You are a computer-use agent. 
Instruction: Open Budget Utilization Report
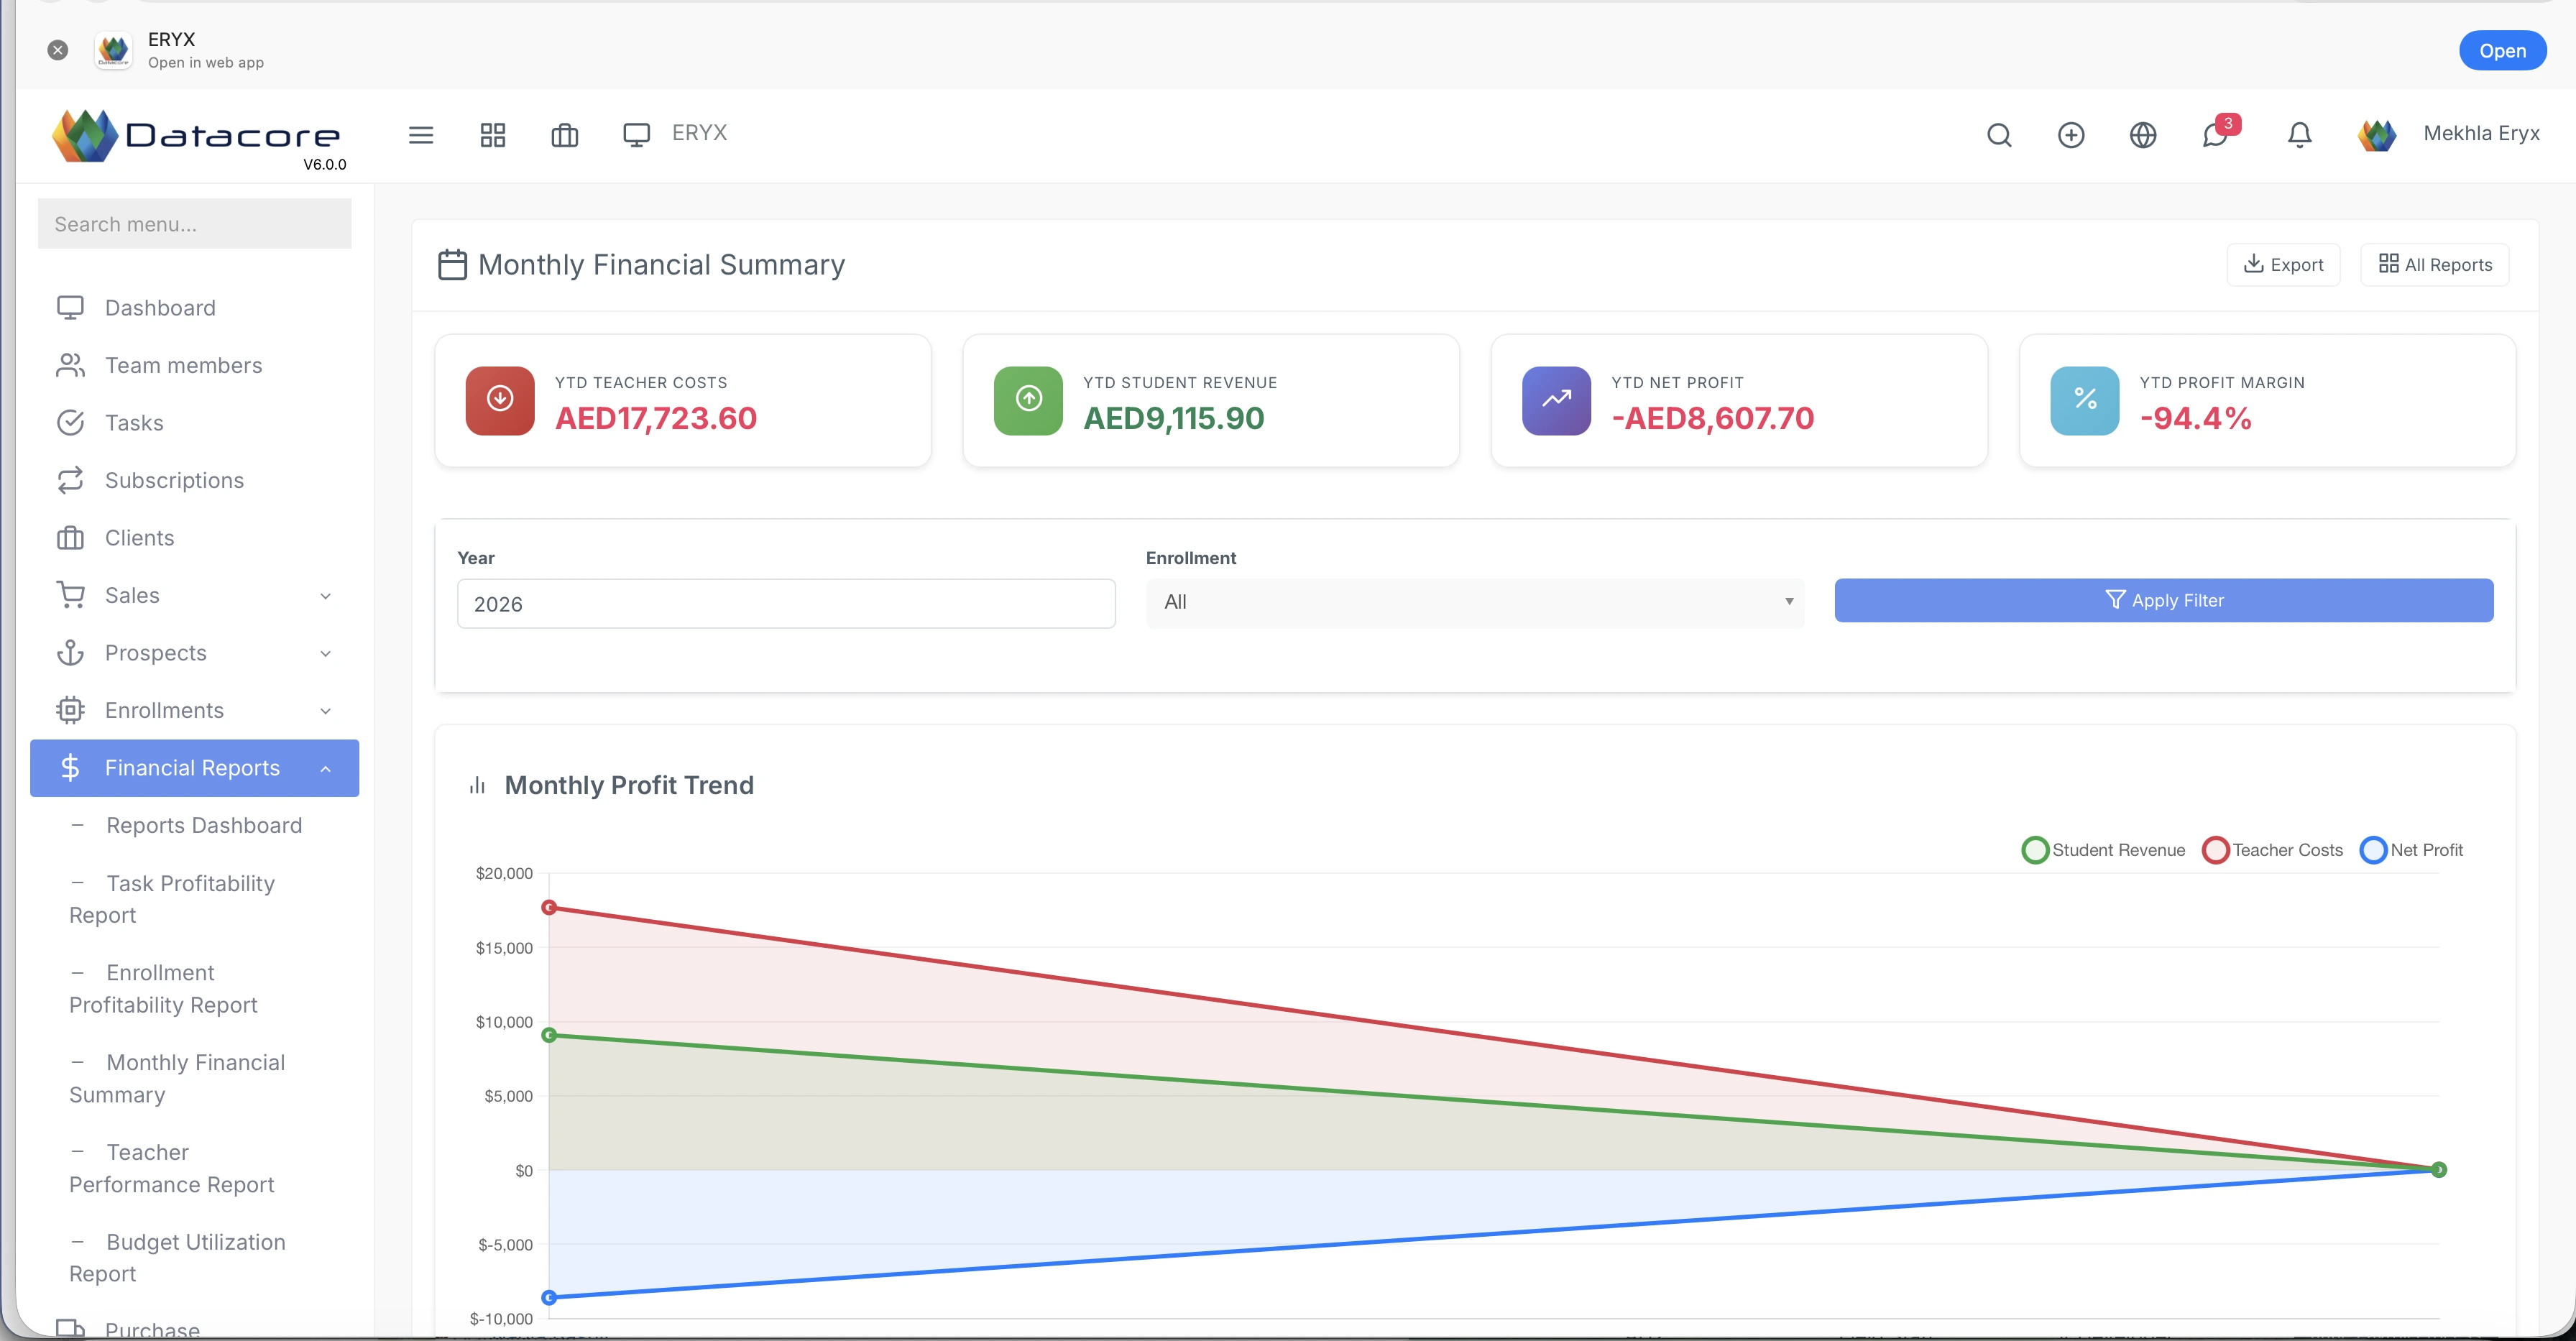pos(177,1258)
